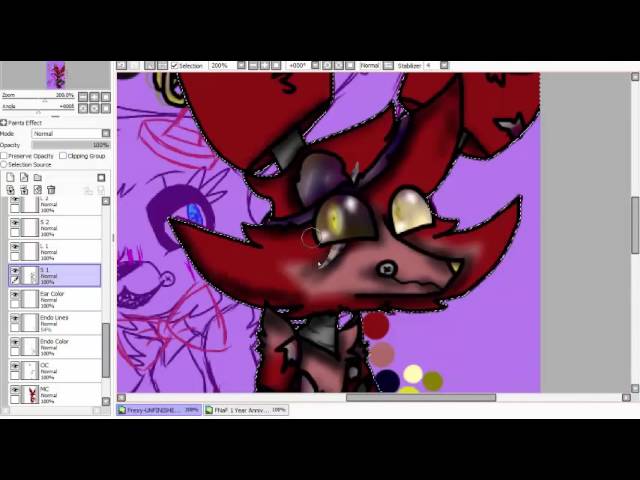
Task: Click the canvas horizontal scrollbar thumb
Action: 421,398
